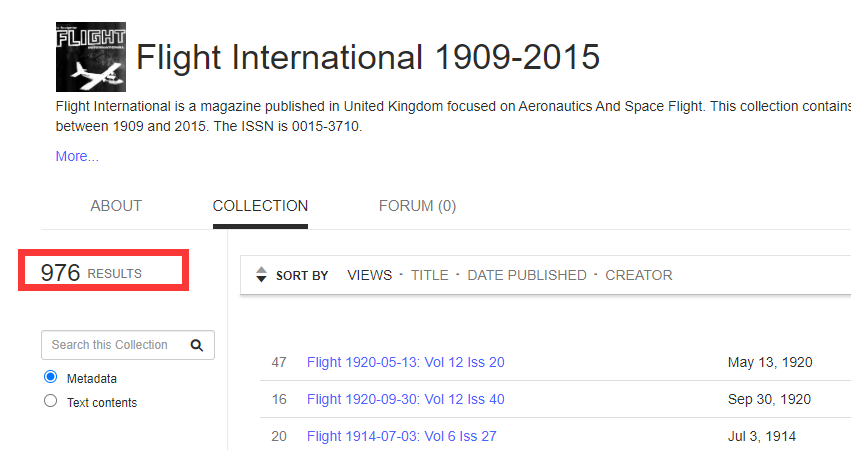Open Flight 1920-05-13: Vol 12 Iss 20
This screenshot has width=851, height=450.
tap(405, 362)
